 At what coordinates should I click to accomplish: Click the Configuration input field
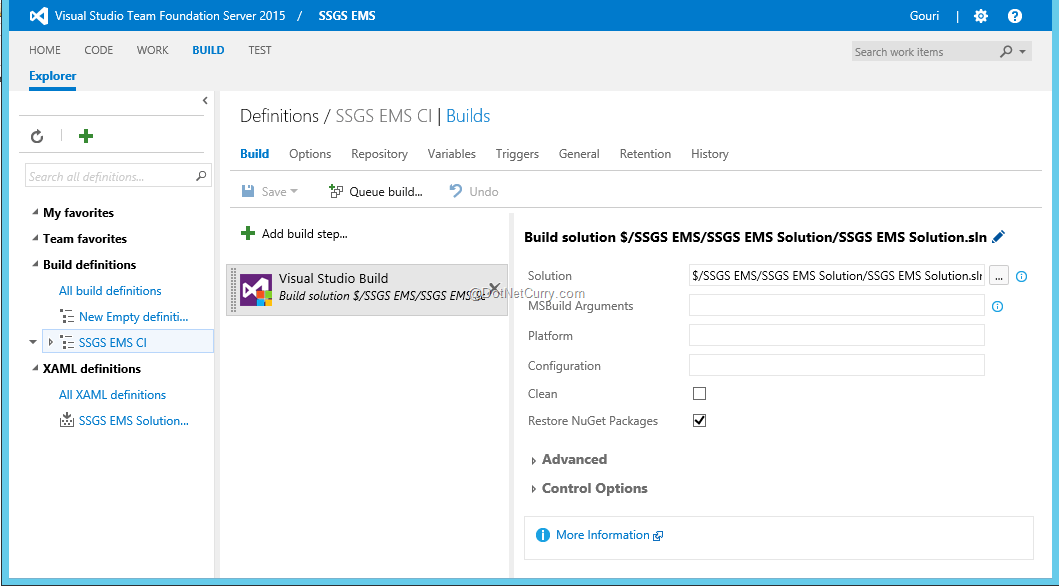coord(837,365)
